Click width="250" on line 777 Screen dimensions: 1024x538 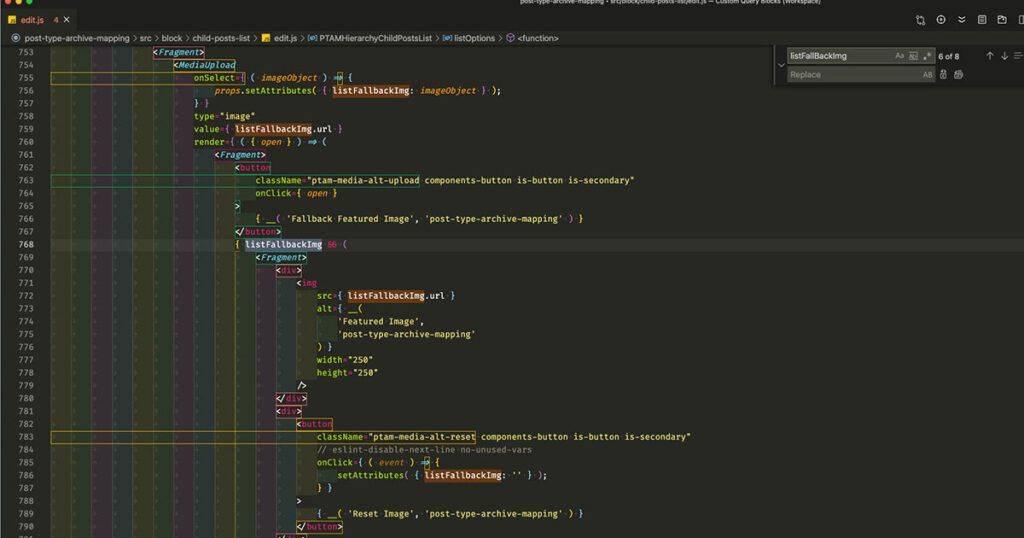tap(345, 360)
